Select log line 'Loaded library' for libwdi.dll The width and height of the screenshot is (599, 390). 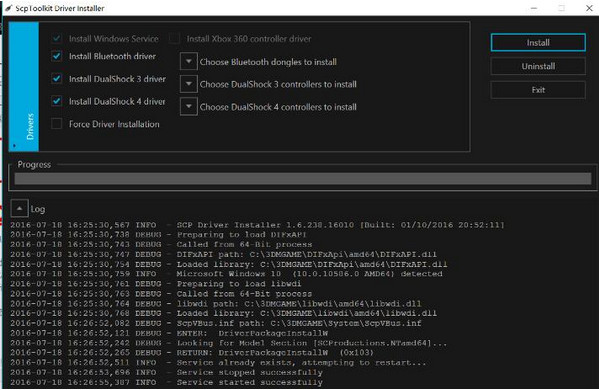(x=223, y=313)
